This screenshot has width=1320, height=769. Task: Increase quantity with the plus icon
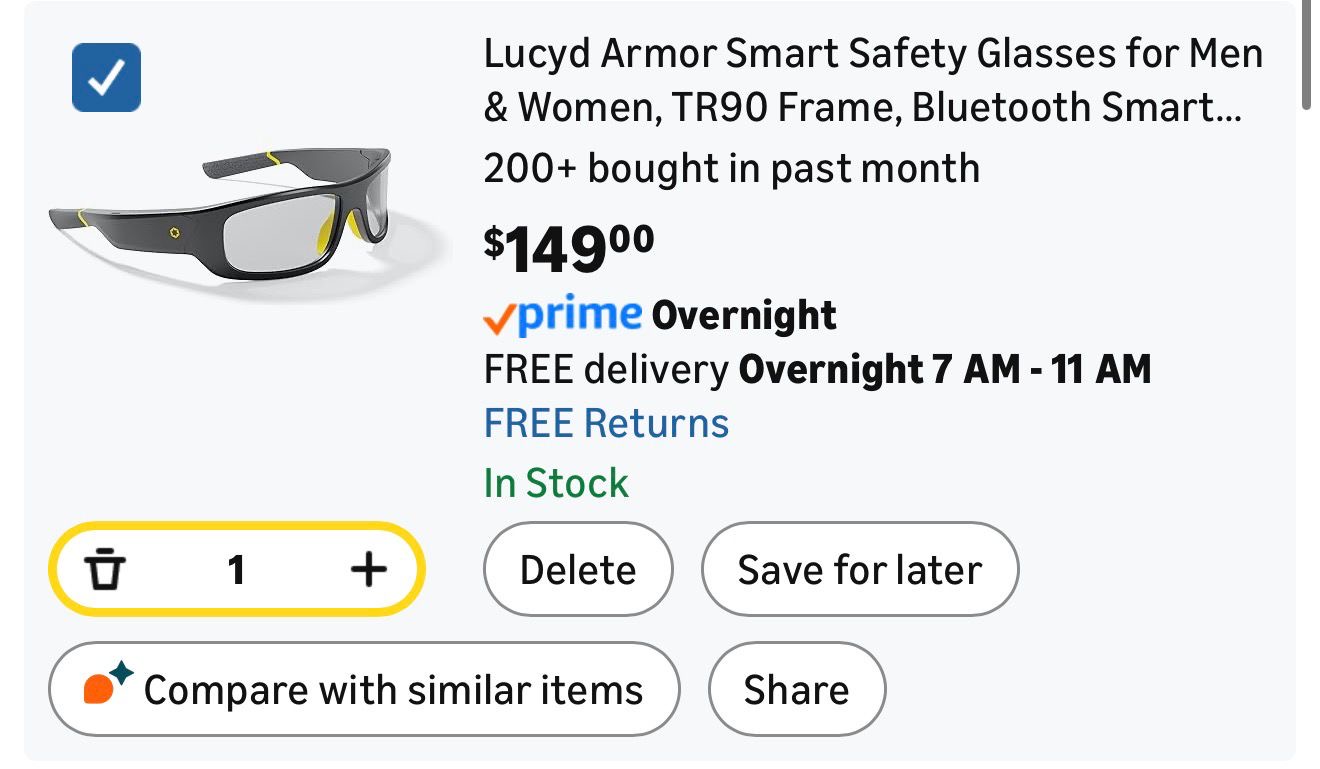point(369,570)
